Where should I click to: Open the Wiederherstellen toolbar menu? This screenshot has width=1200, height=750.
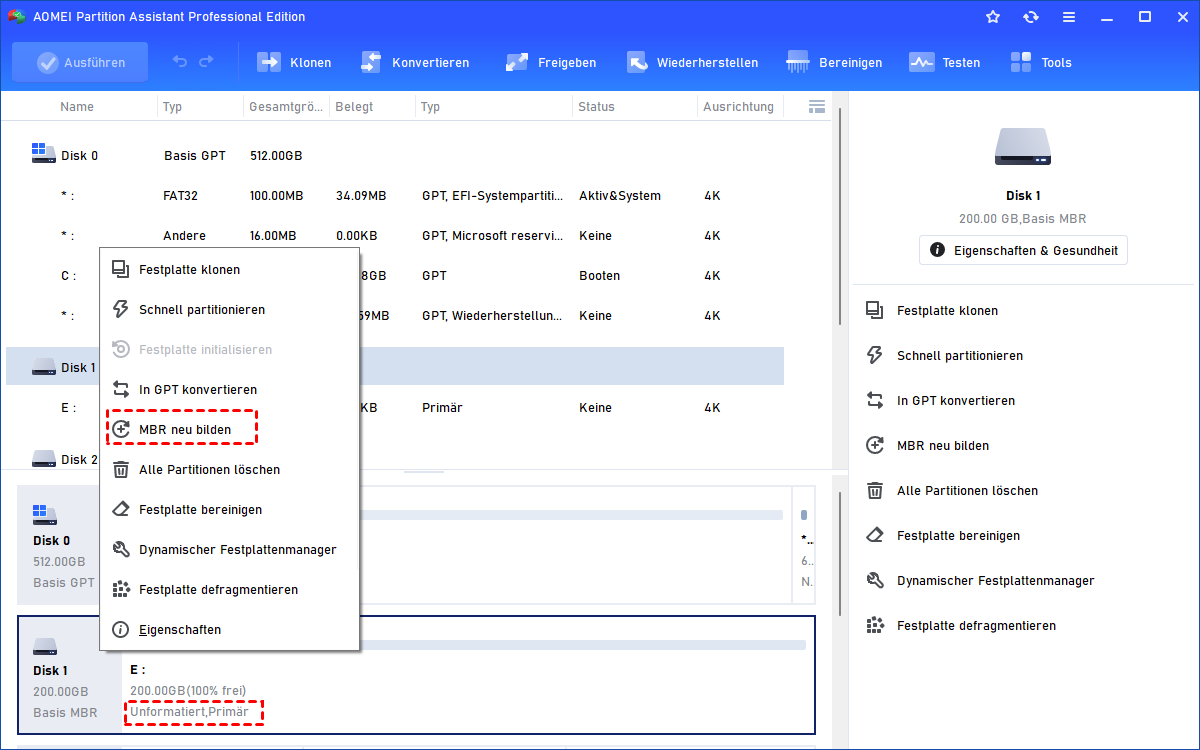[x=692, y=62]
